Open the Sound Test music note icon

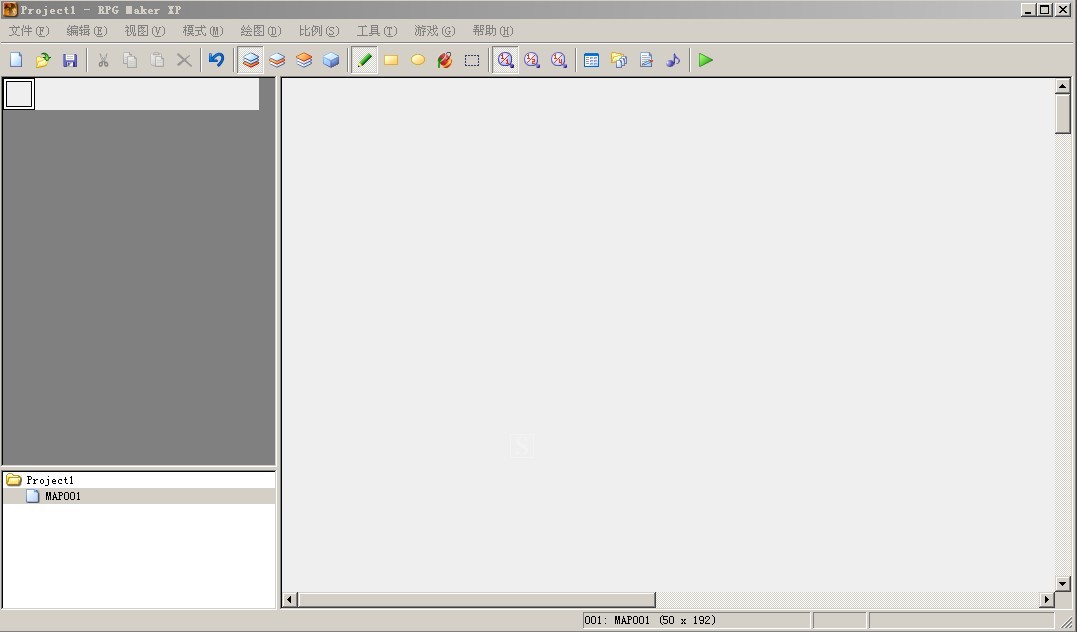click(x=672, y=60)
